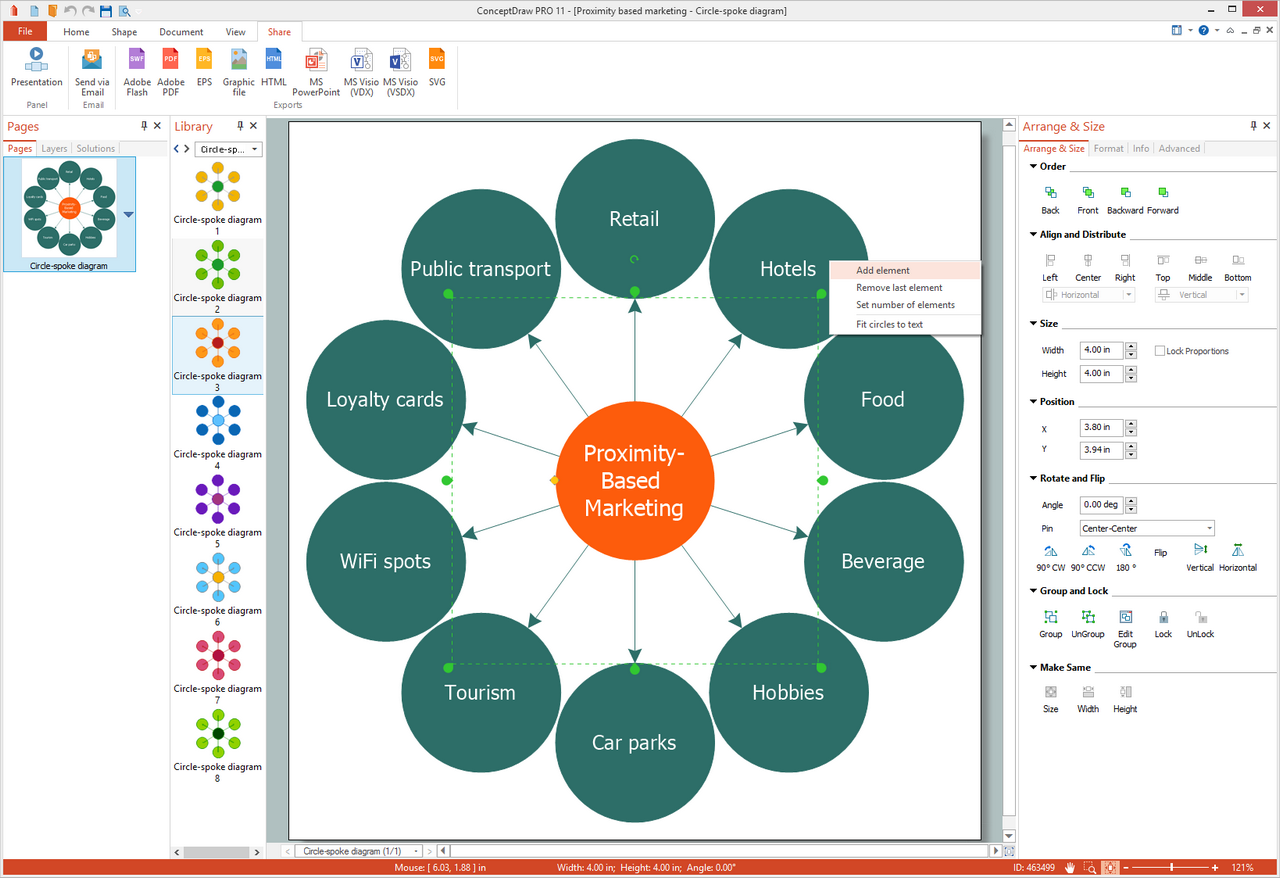Collapse the Rotate and Flip section

coord(1032,479)
